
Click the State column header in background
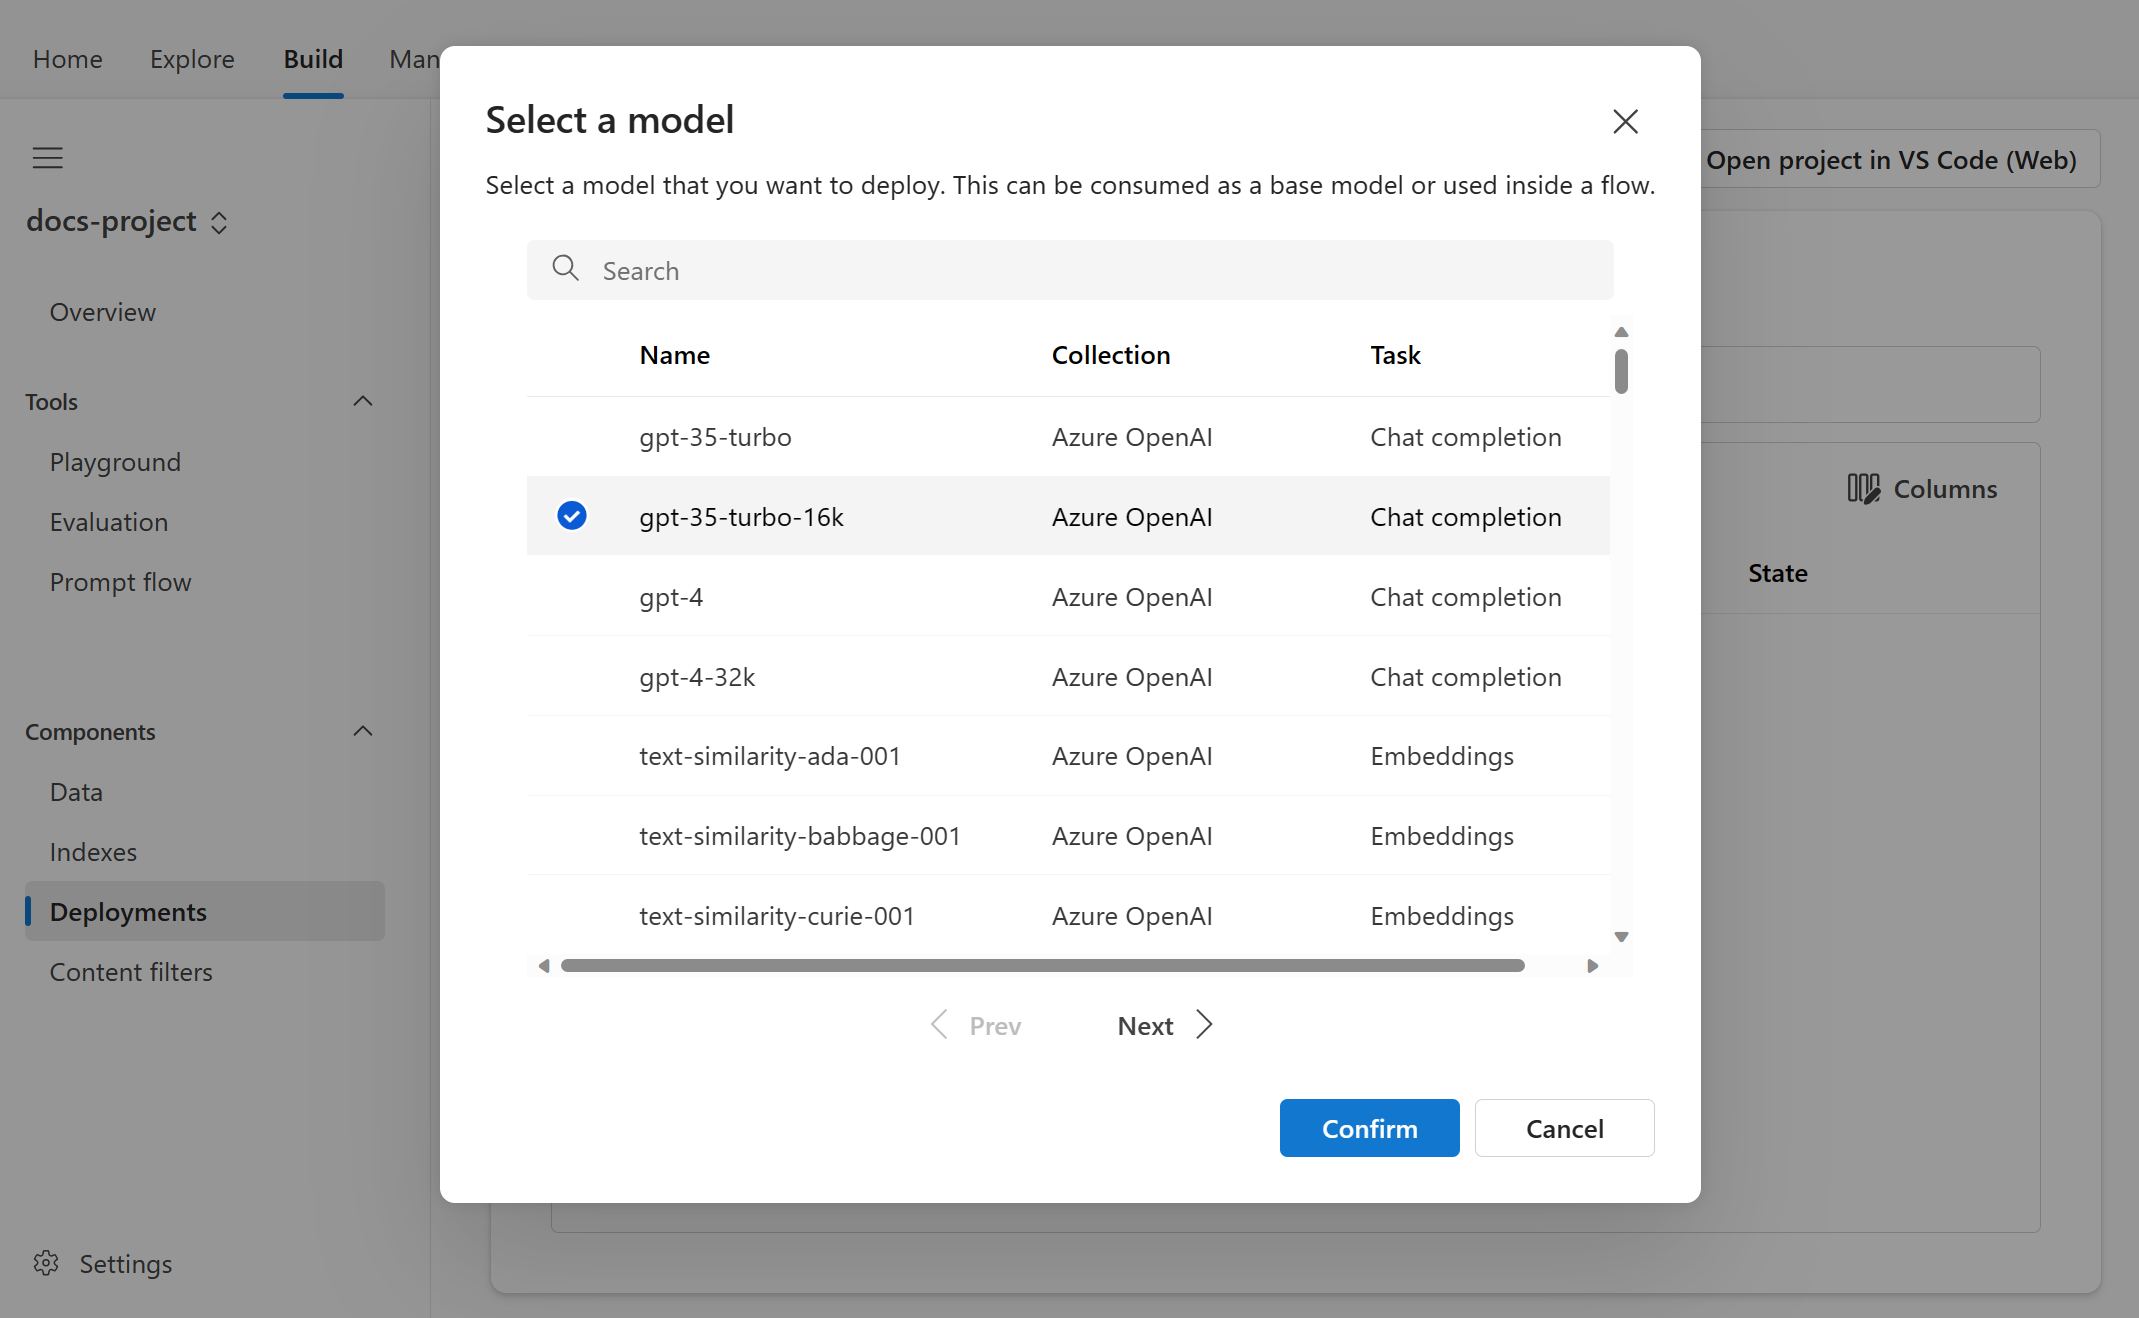coord(1777,573)
